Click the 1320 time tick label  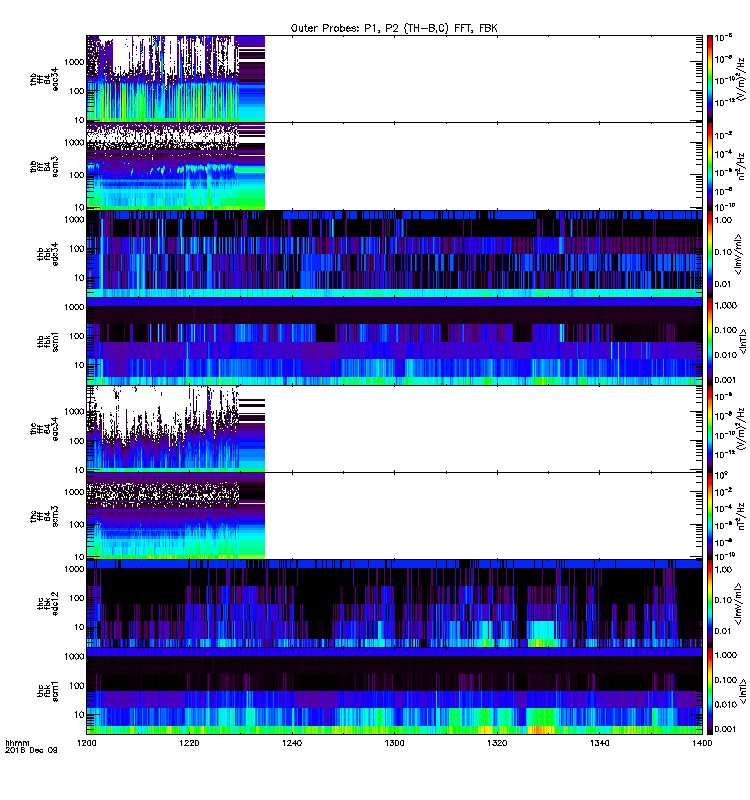(x=497, y=743)
